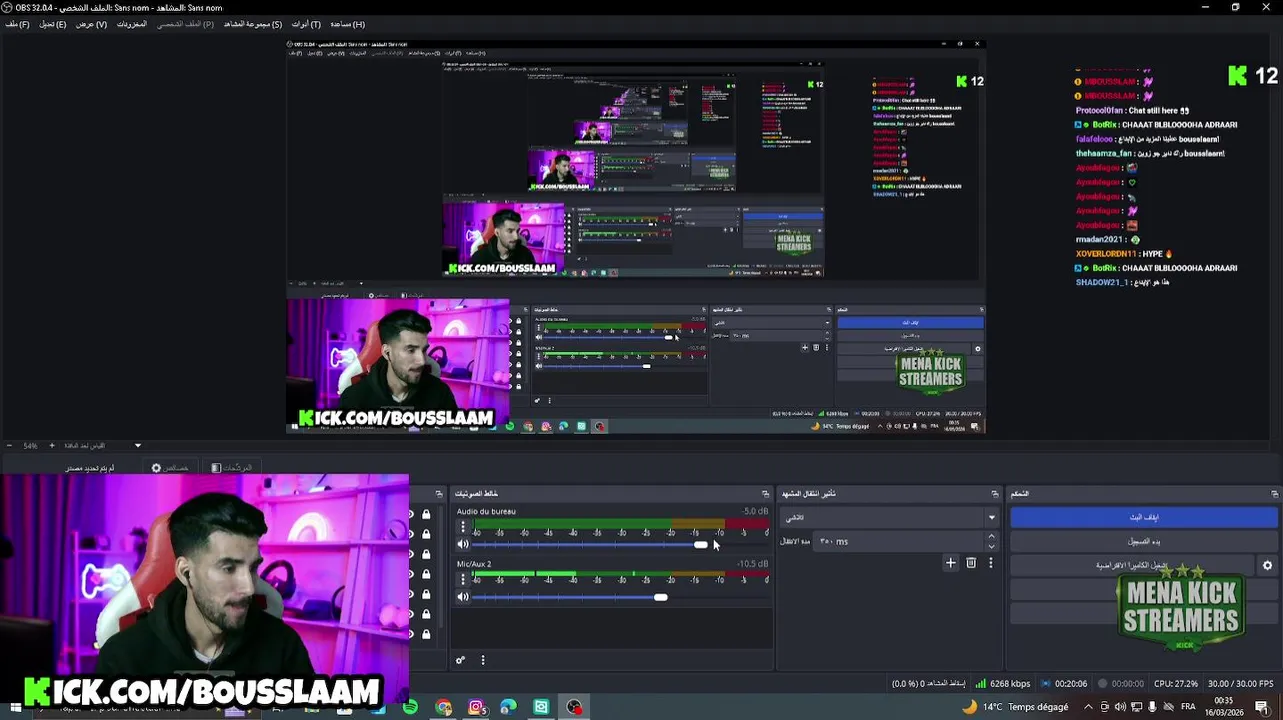
Task: Click the Audio du bureau volume slider handle
Action: (x=700, y=545)
